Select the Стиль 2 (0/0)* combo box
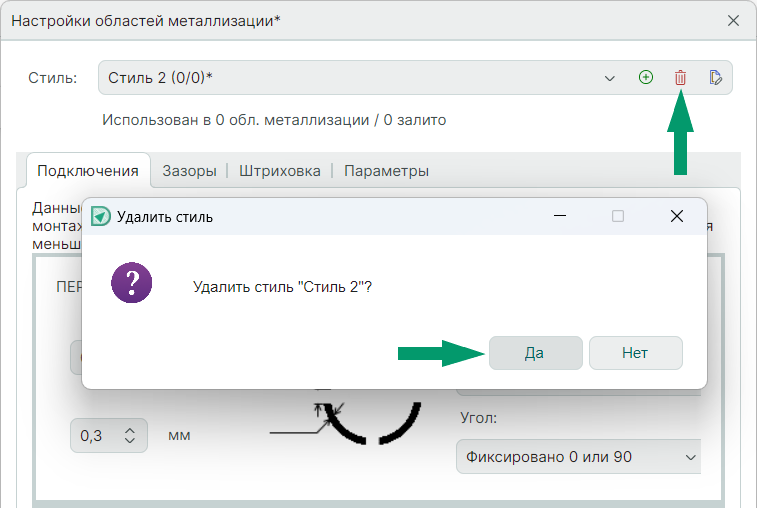This screenshot has width=757, height=508. coord(415,77)
